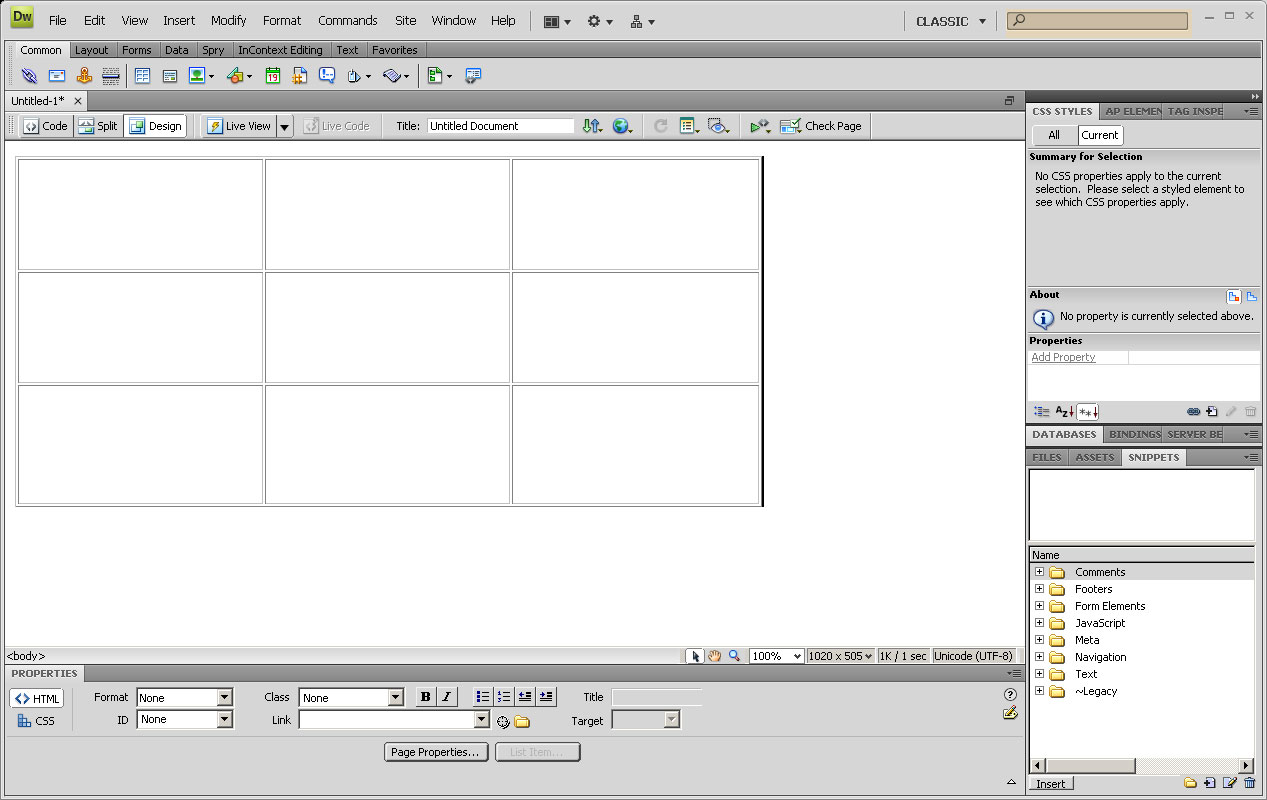Click the Email Link envelope icon
Screen dimensions: 1267x800
click(57, 76)
